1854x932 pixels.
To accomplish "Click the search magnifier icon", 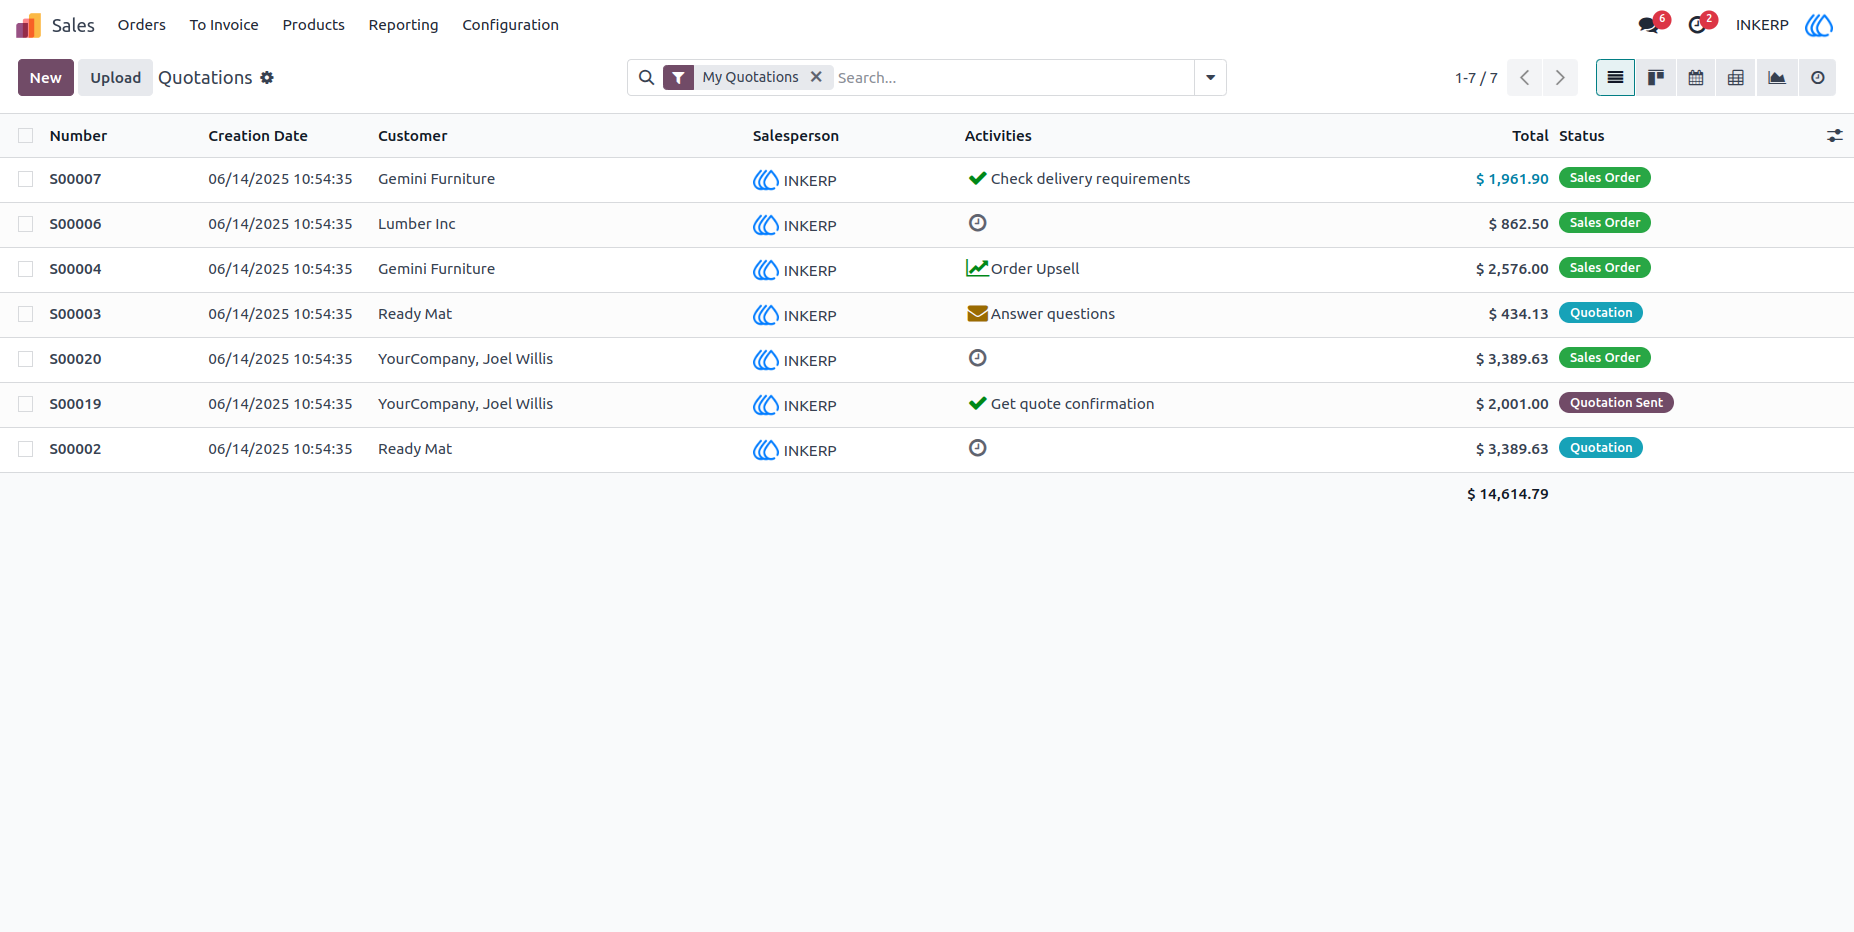I will point(646,77).
